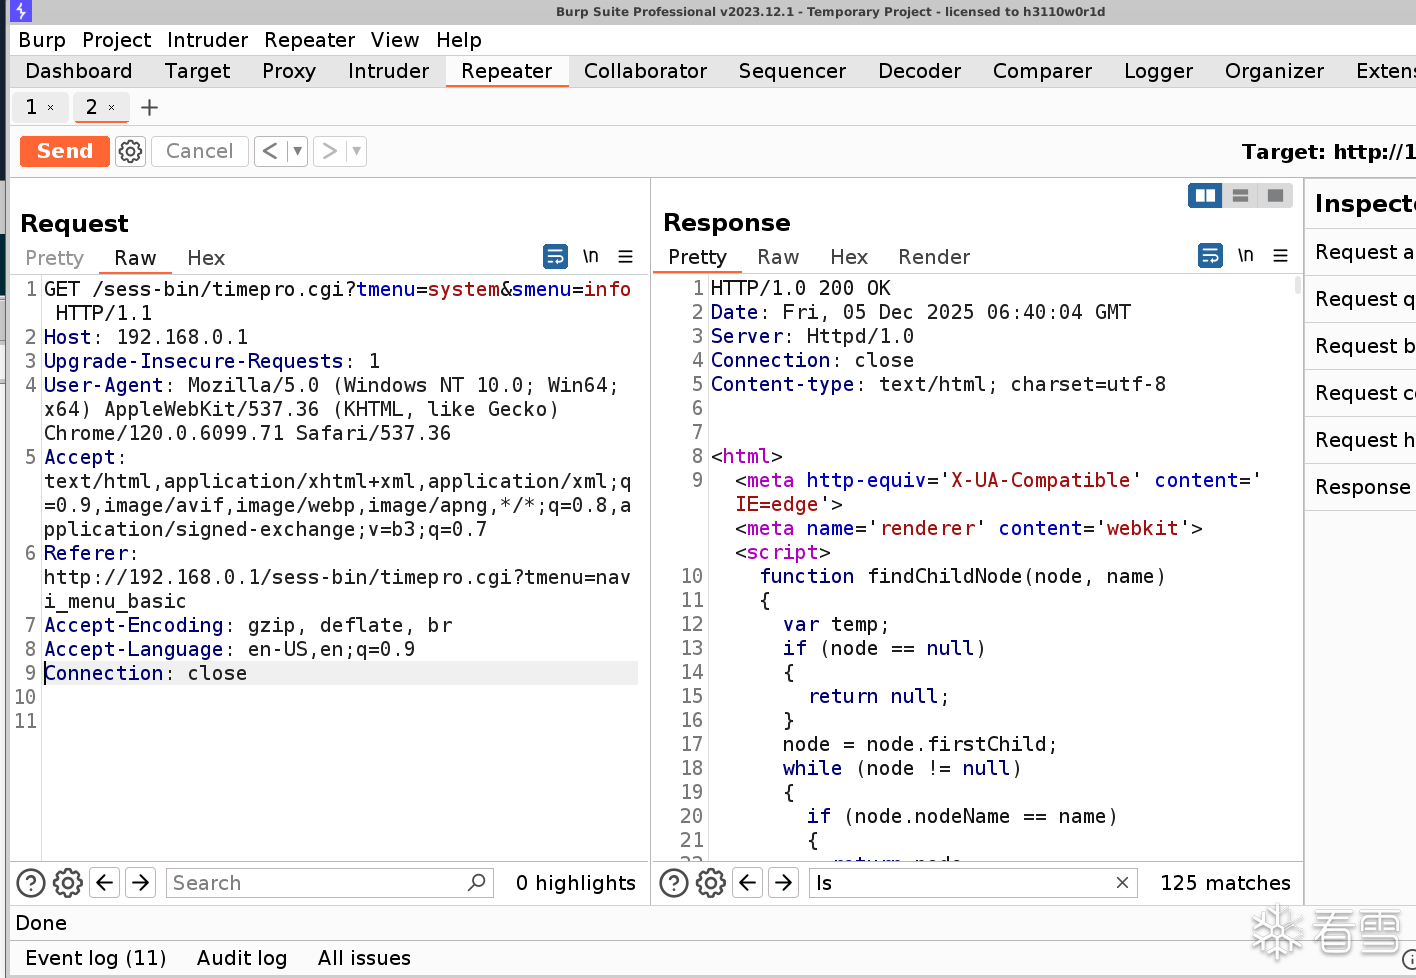
Task: Switch to combined tabbed layout view
Action: point(1275,195)
